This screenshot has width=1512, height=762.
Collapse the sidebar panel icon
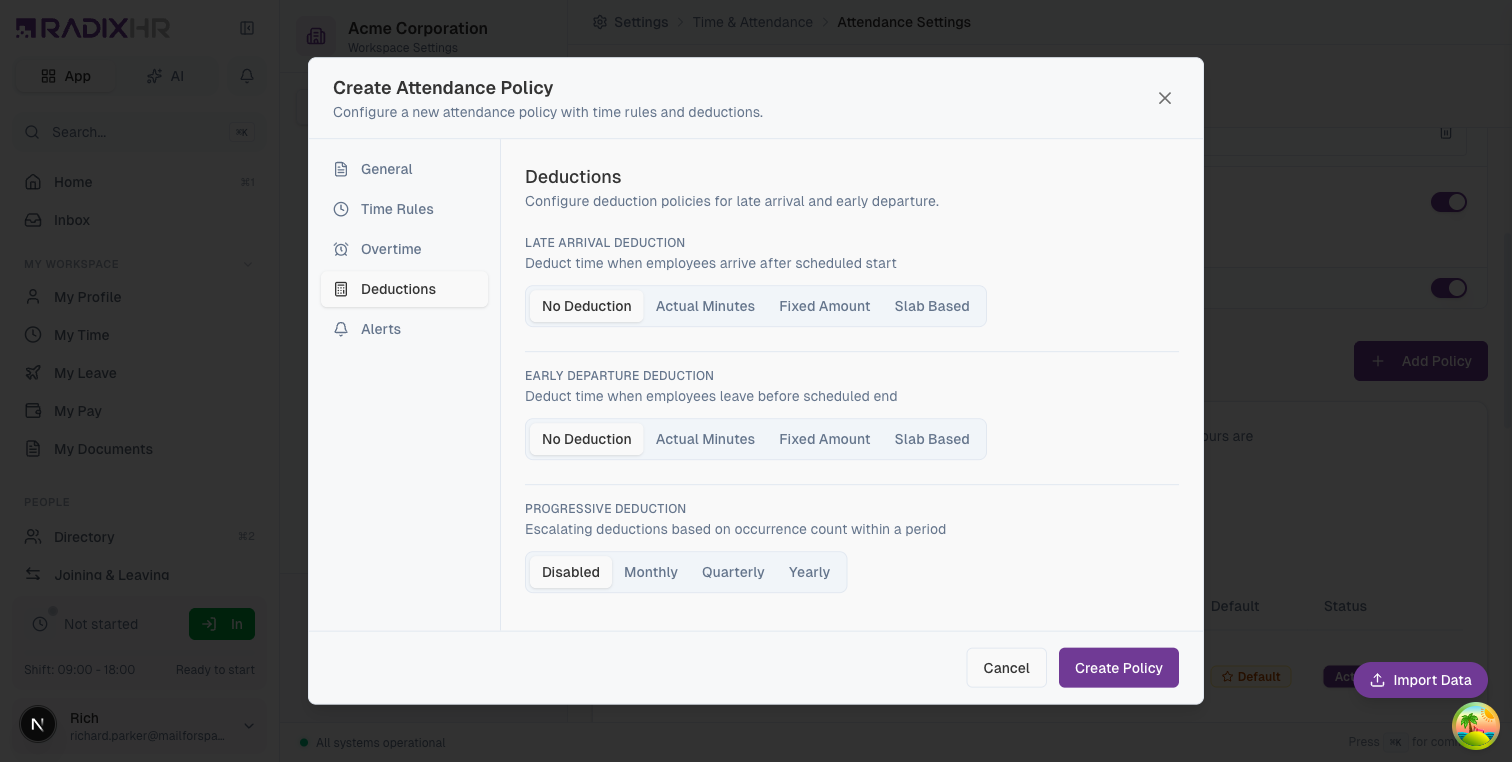(x=247, y=28)
